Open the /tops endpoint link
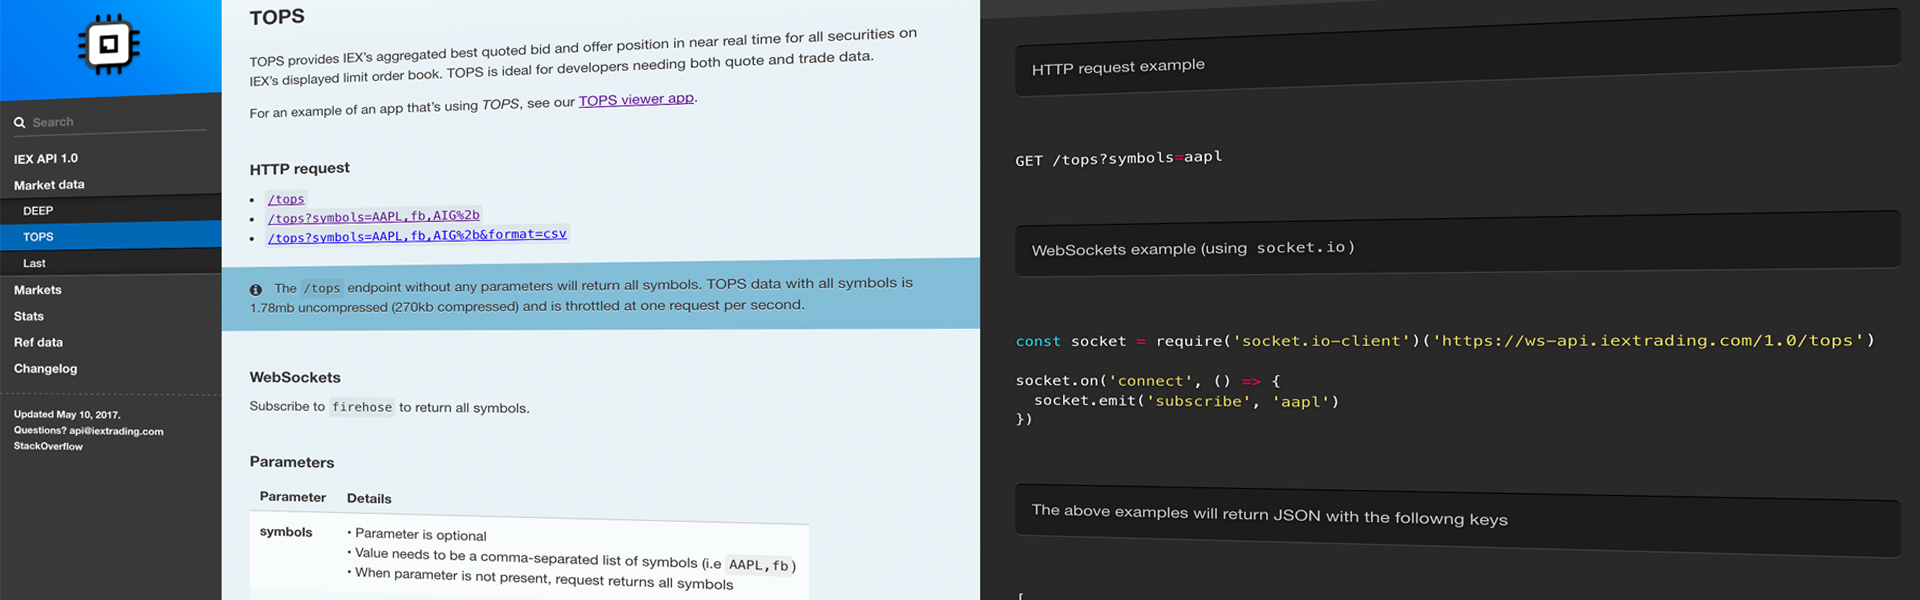Screen dimensions: 1920x600 286,199
